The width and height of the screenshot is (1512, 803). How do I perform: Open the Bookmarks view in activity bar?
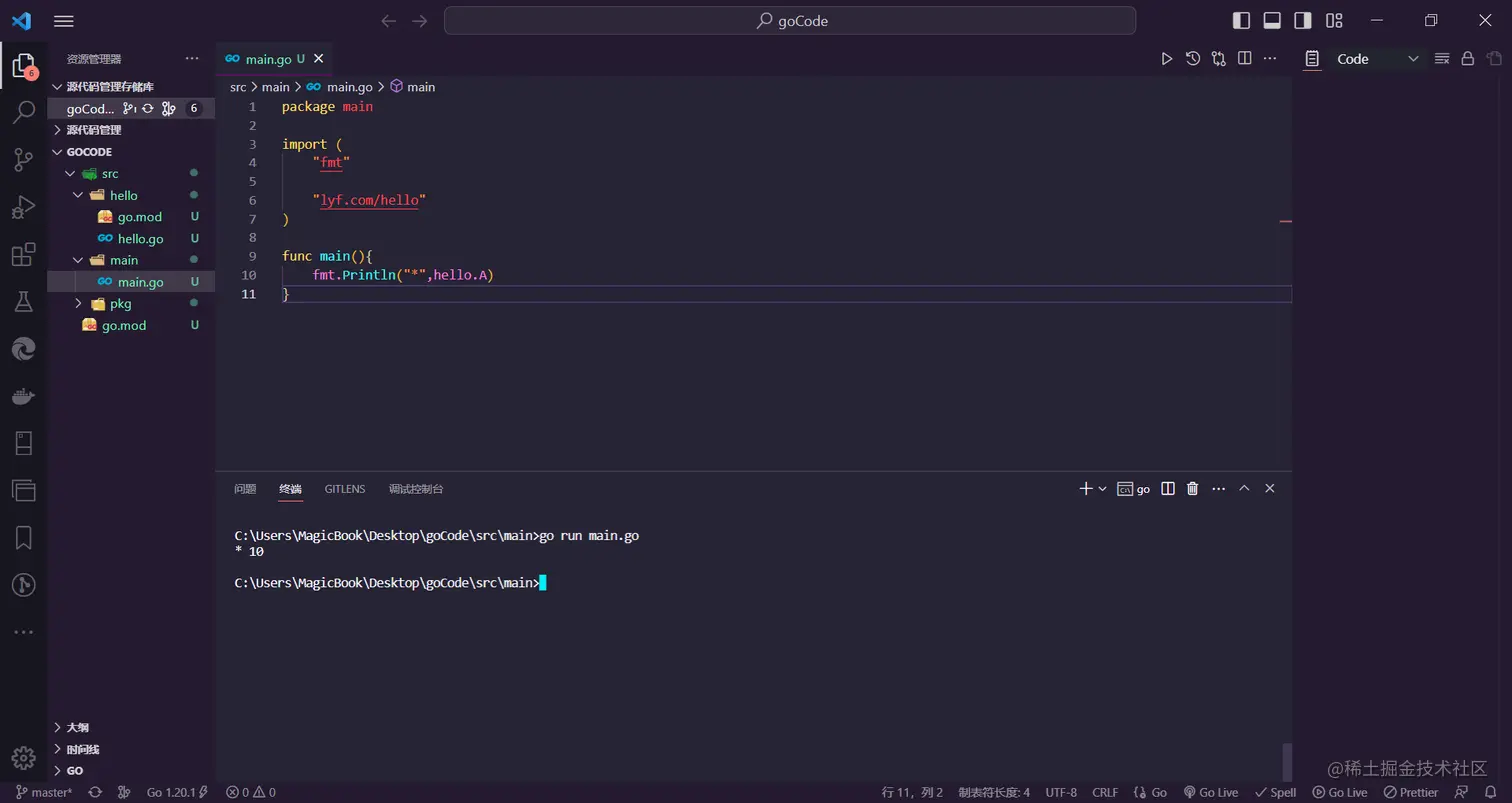click(23, 538)
